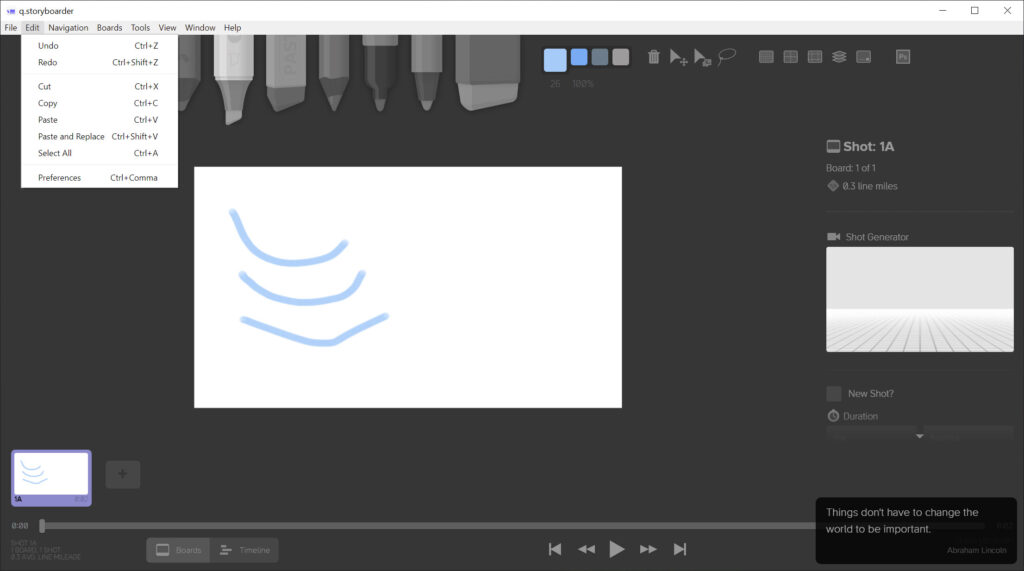Viewport: 1024px width, 571px height.
Task: Pick the current light blue color swatch
Action: (555, 59)
